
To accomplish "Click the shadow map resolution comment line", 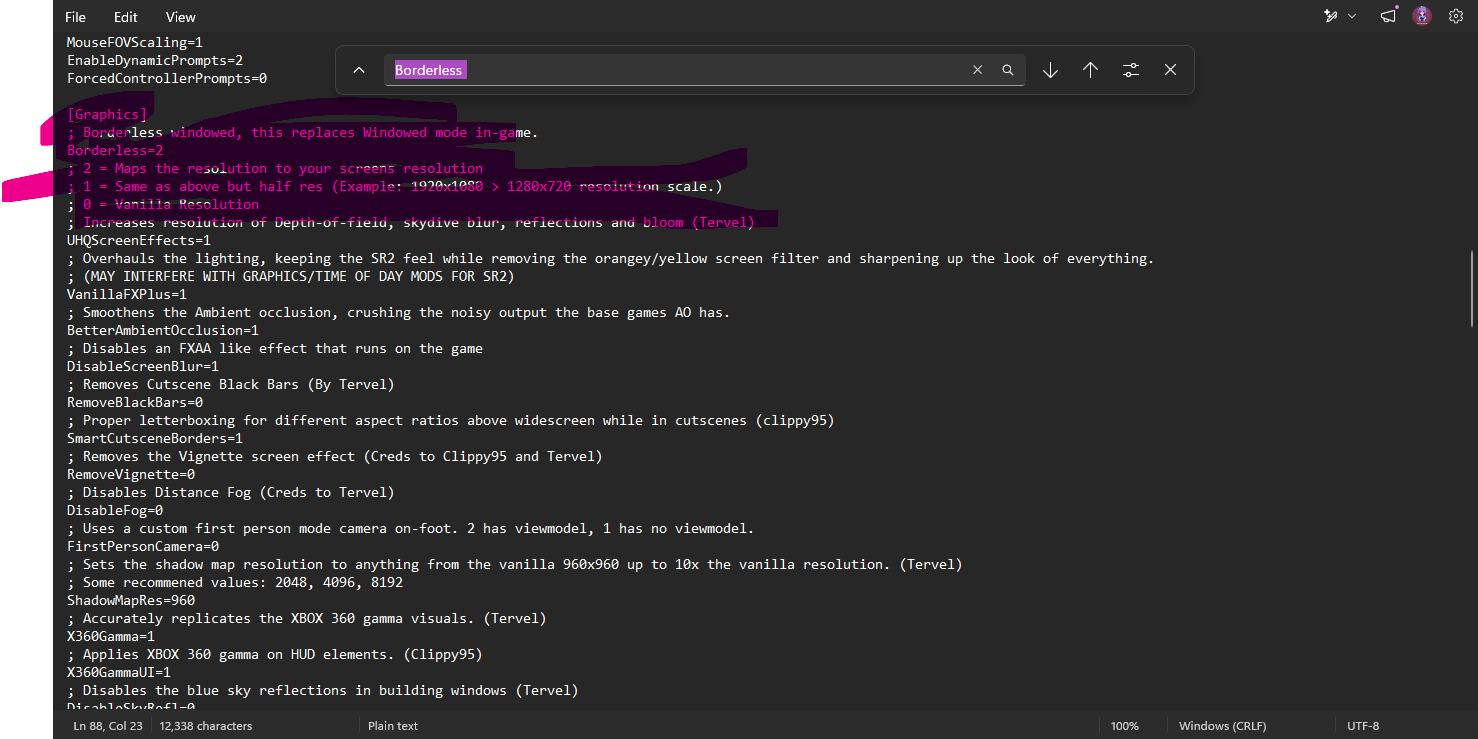I will 515,564.
